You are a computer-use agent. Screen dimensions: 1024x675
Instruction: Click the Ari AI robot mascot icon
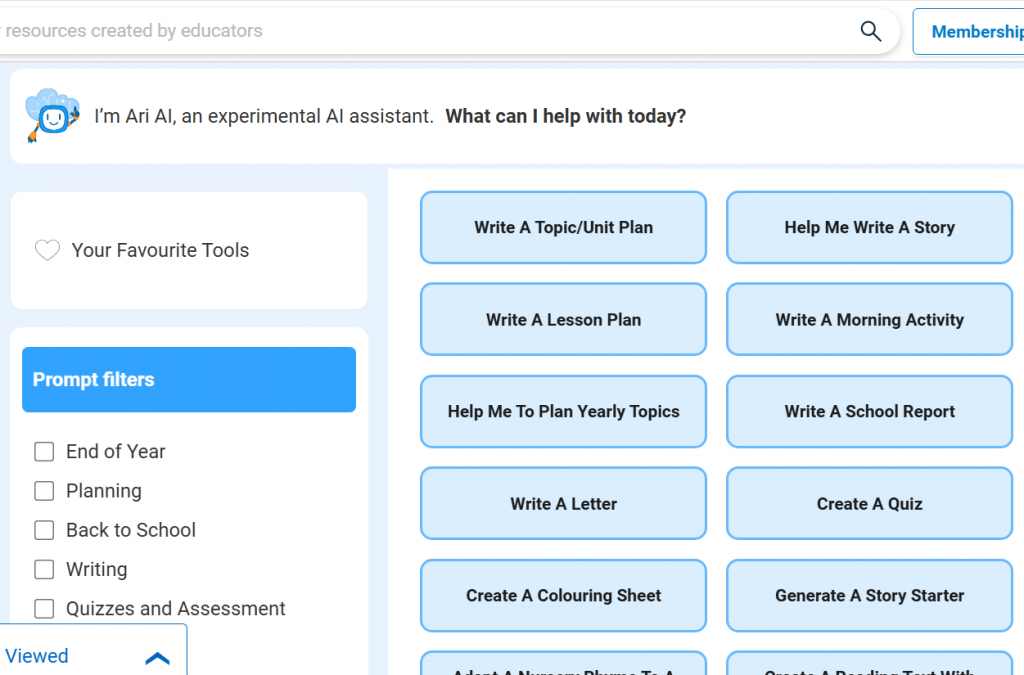coord(52,116)
